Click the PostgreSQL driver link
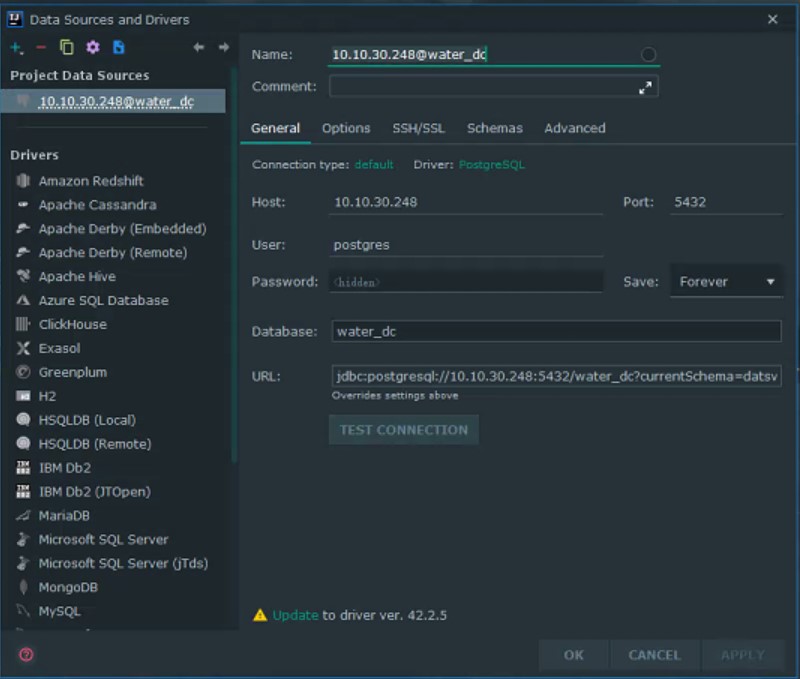This screenshot has height=679, width=800. pyautogui.click(x=491, y=165)
